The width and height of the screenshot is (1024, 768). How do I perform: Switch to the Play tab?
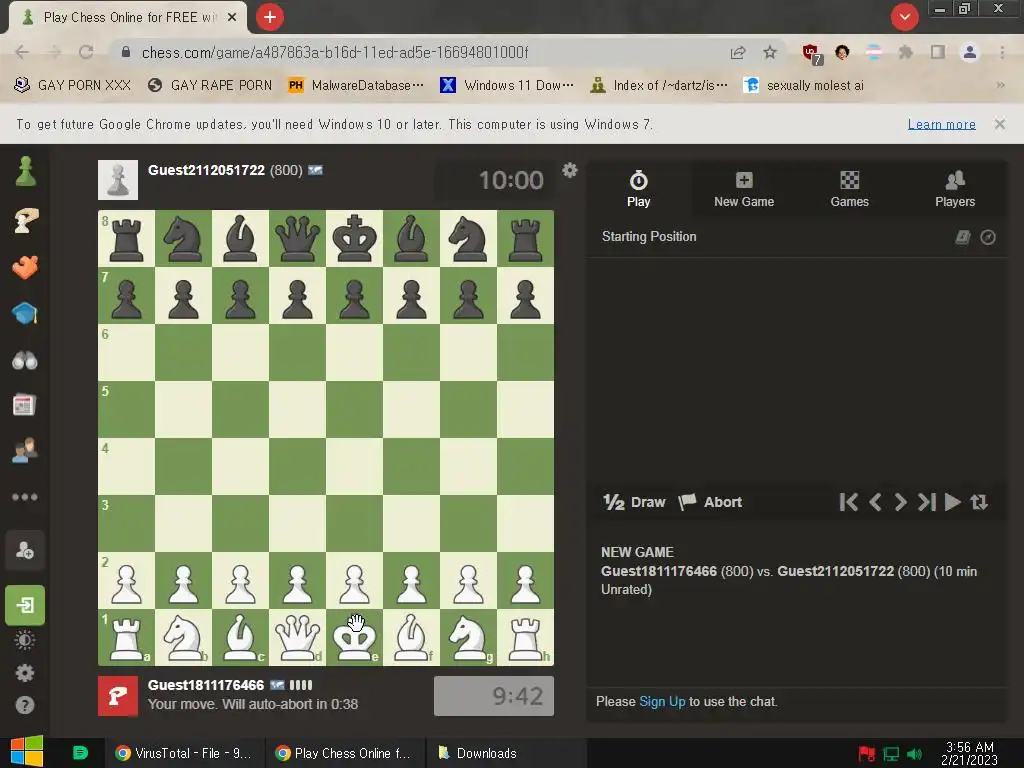tap(639, 189)
